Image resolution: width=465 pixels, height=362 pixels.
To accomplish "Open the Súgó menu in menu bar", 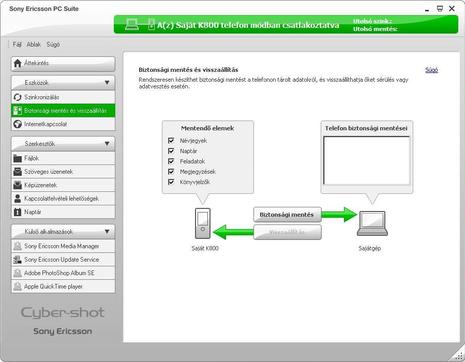I will (x=53, y=44).
